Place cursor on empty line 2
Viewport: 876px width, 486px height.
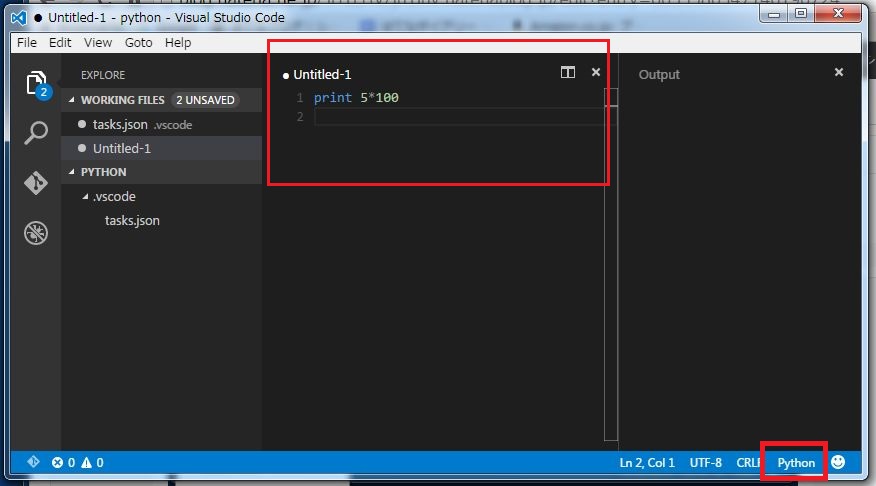[458, 117]
